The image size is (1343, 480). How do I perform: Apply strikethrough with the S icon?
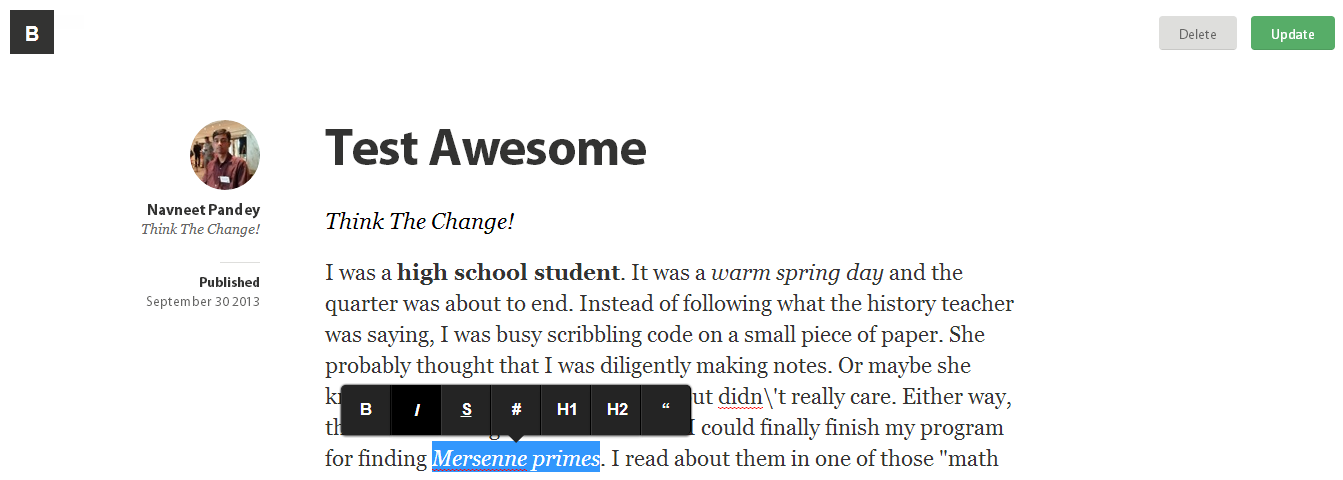(466, 410)
